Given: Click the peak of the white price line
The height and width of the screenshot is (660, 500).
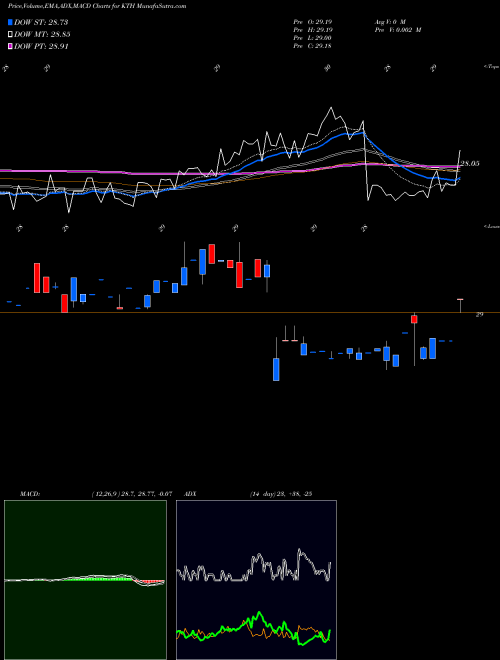Looking at the screenshot, I should tap(331, 108).
